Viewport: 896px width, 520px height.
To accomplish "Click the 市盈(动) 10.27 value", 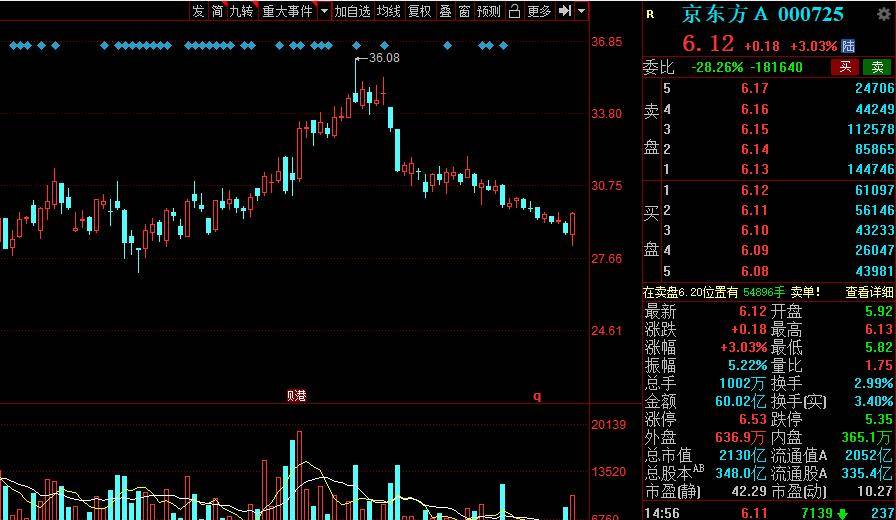I will (x=875, y=491).
